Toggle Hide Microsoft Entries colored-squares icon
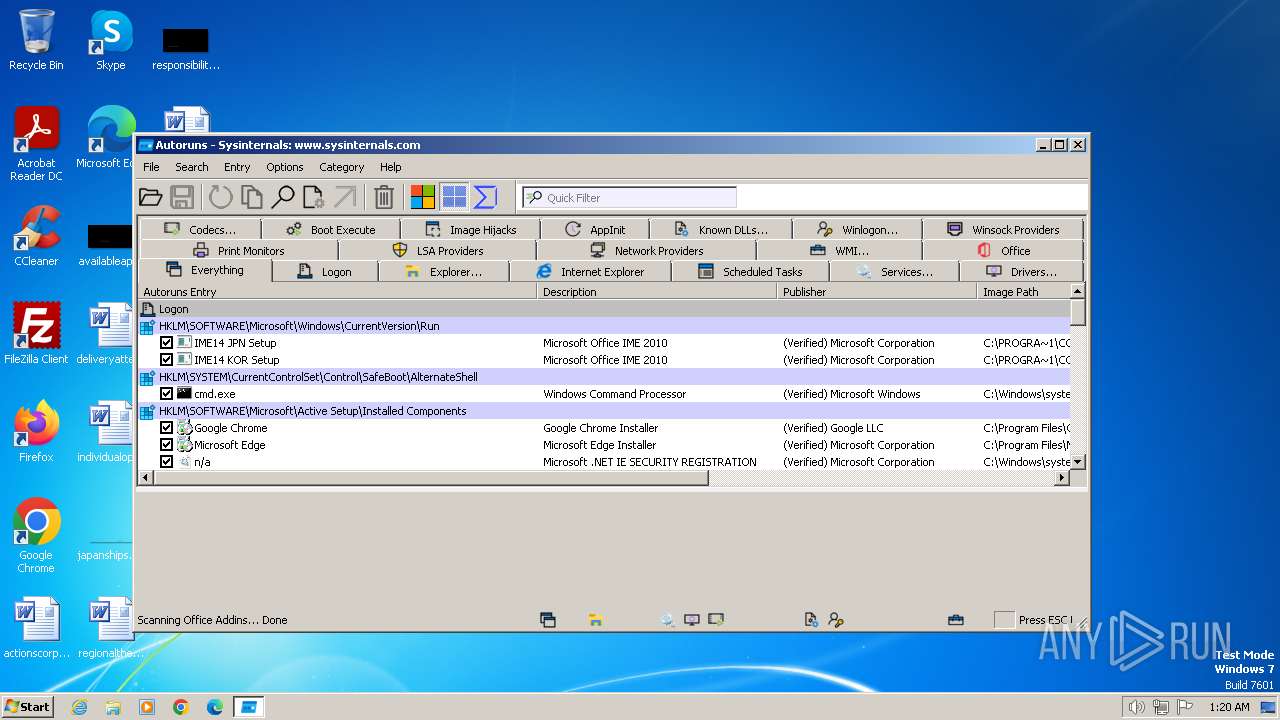The height and width of the screenshot is (720, 1280). [x=423, y=197]
